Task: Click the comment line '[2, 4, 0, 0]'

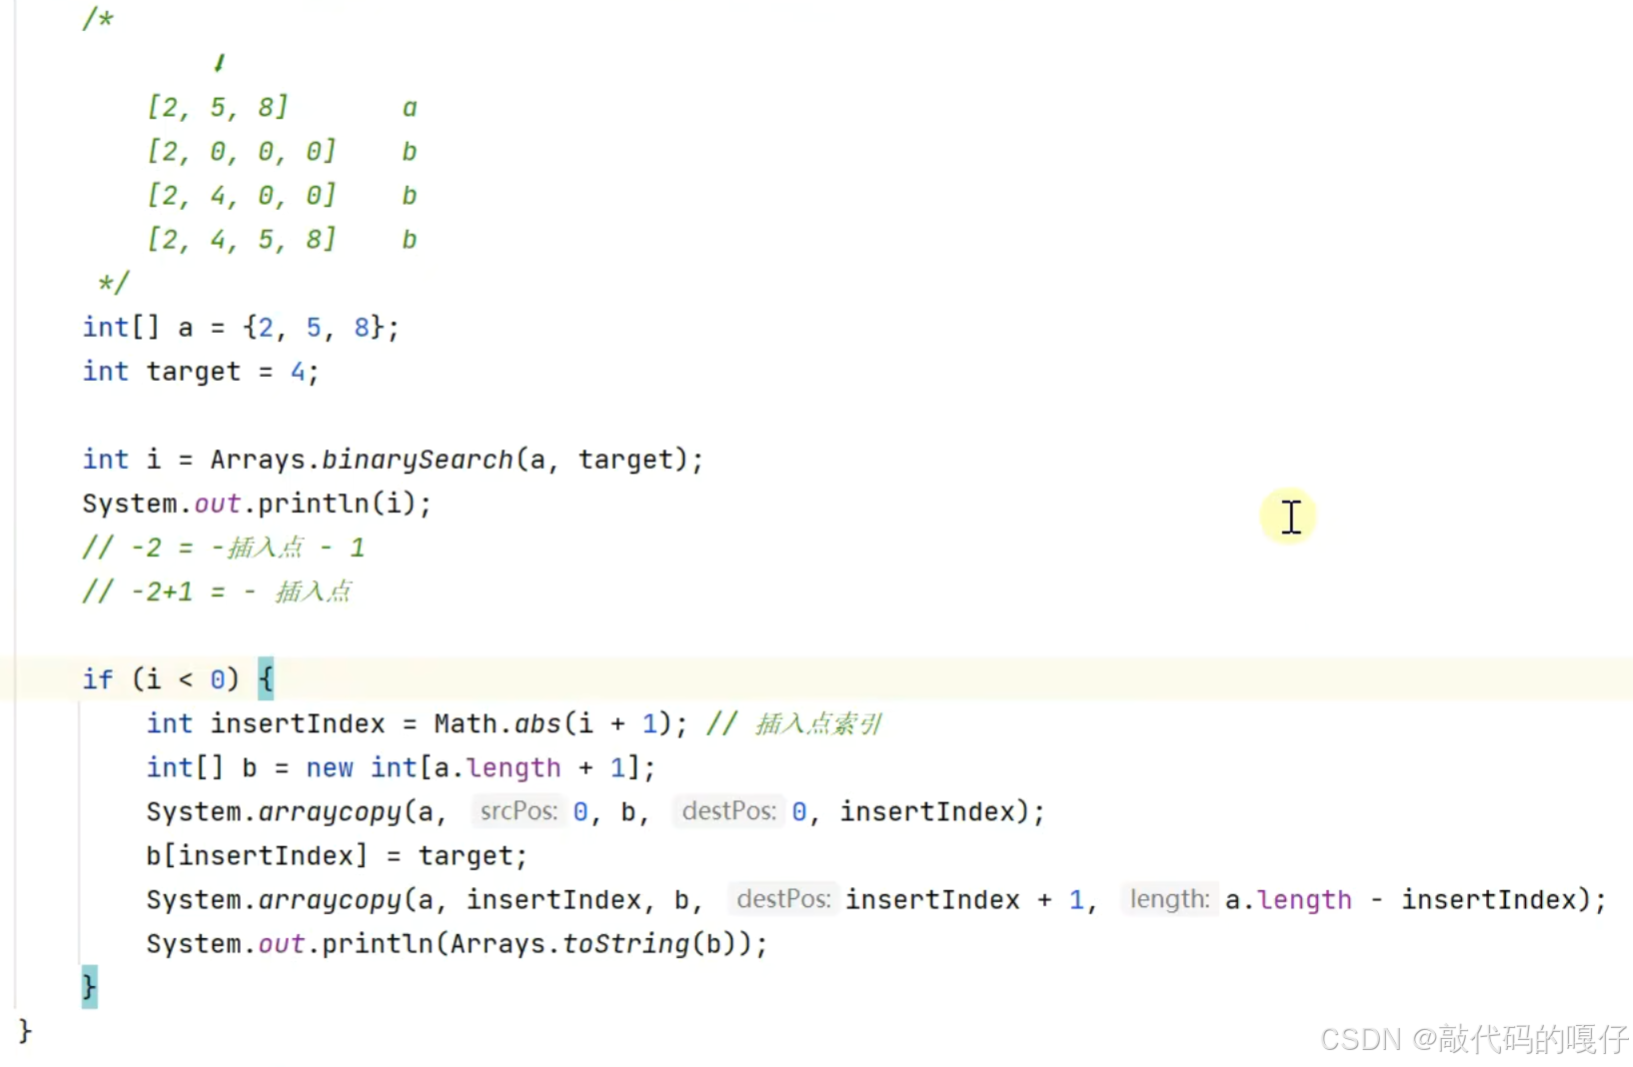Action: pyautogui.click(x=241, y=195)
